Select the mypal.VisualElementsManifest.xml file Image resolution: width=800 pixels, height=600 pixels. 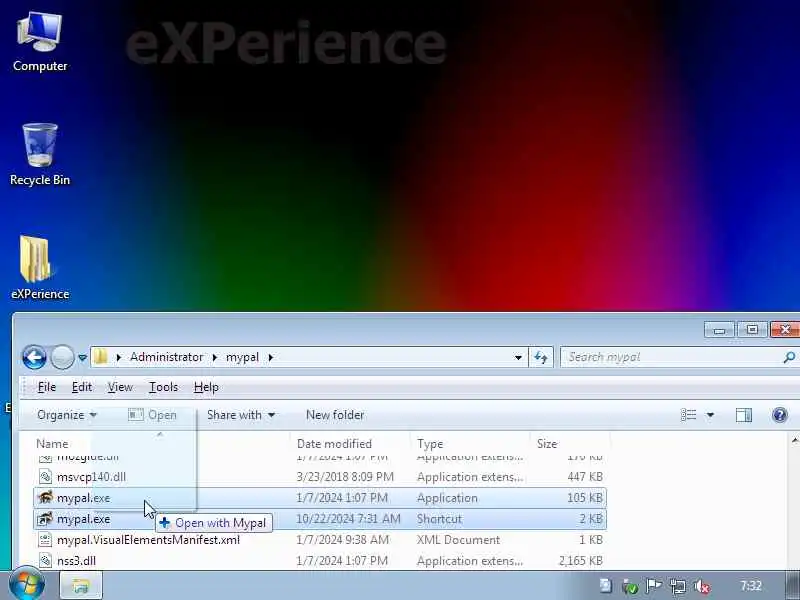coord(148,540)
